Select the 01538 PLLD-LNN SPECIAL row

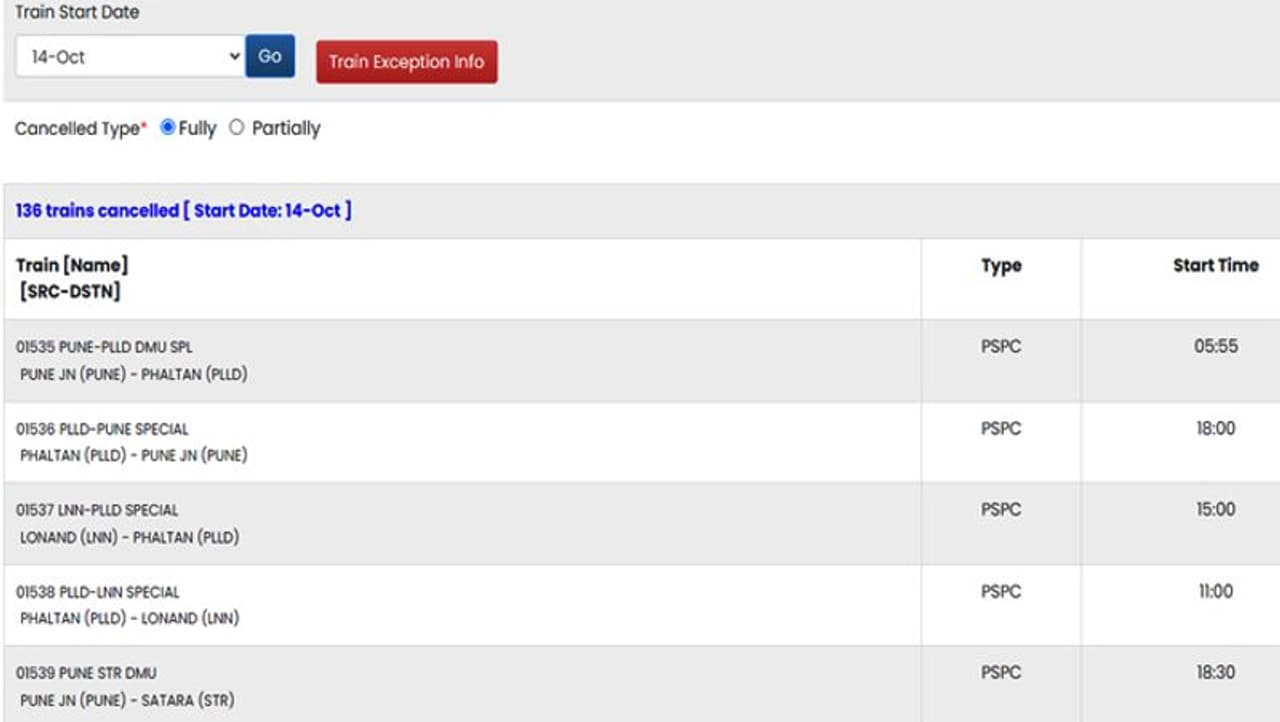tap(97, 592)
